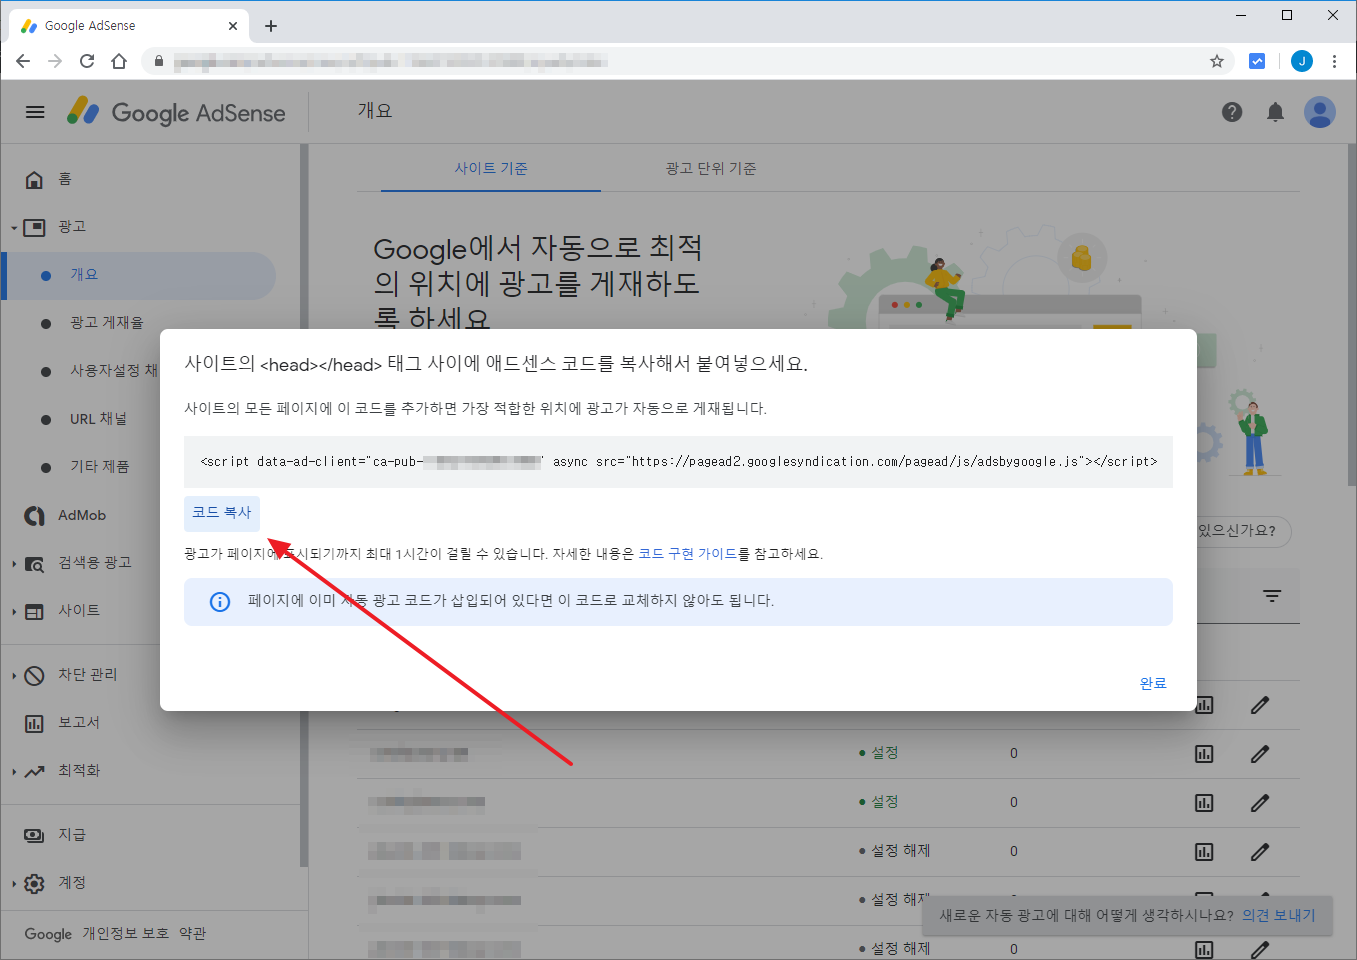Screen dimensions: 1357x960
Task: Copy the AdSense code with 코드 복사
Action: tap(222, 513)
